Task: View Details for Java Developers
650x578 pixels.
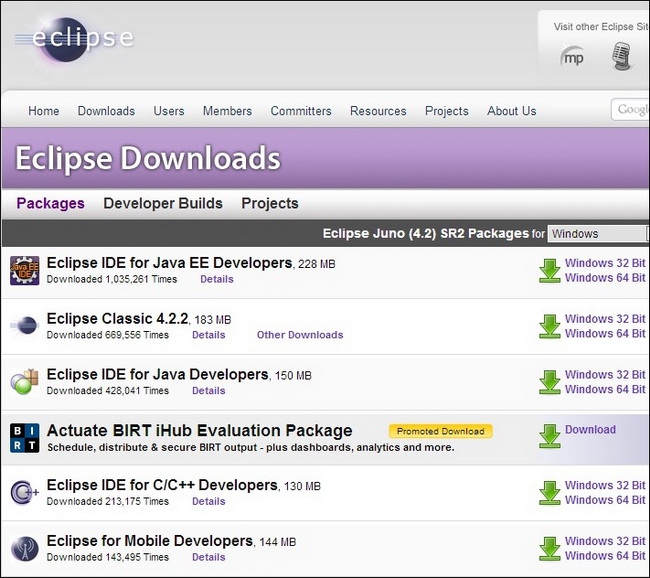Action: click(209, 391)
